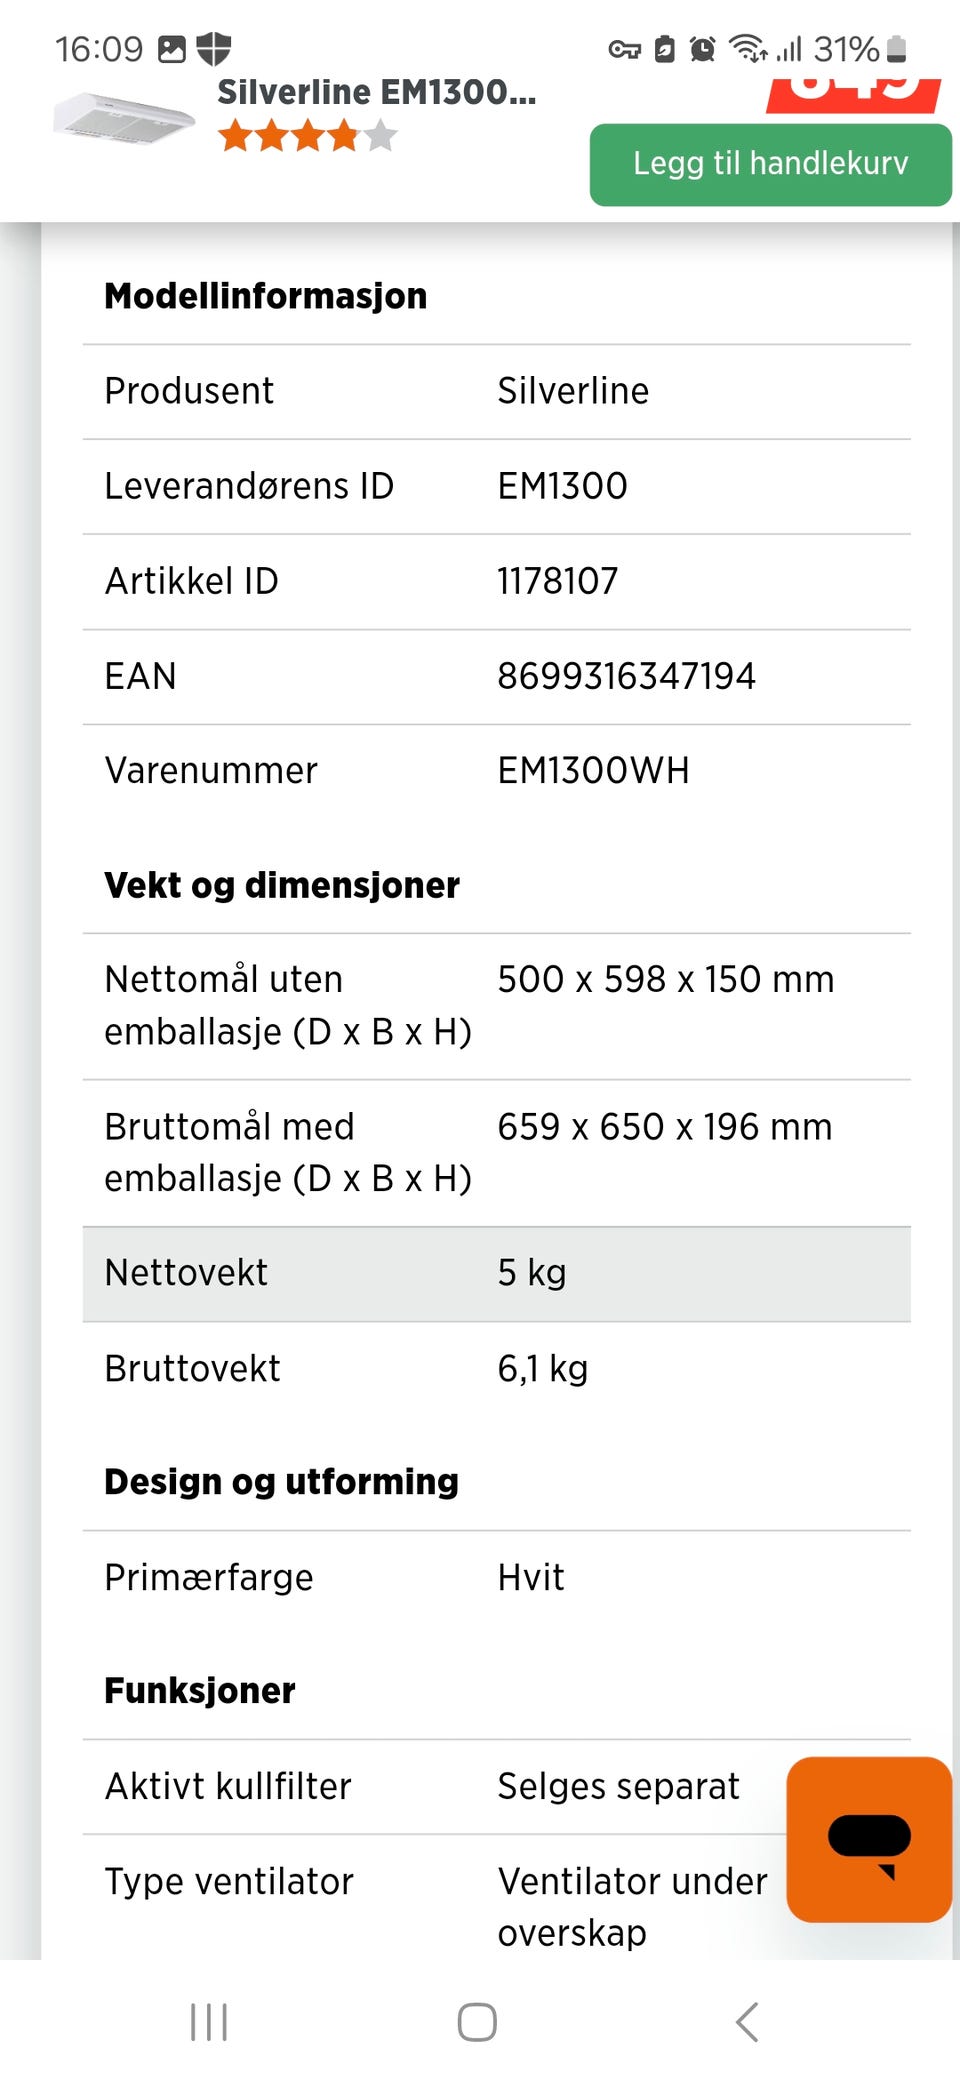View the range hood product thumbnail

[x=124, y=117]
